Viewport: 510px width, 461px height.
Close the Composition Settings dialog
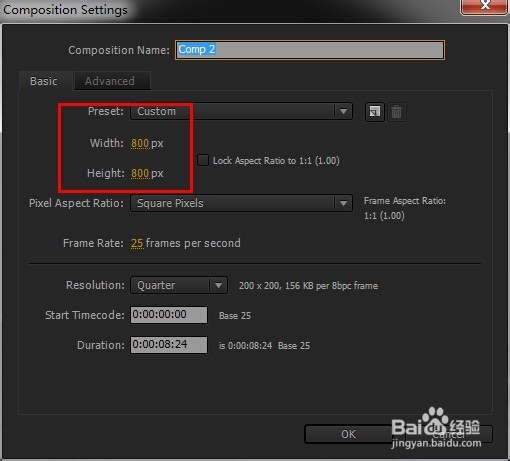(485, 6)
